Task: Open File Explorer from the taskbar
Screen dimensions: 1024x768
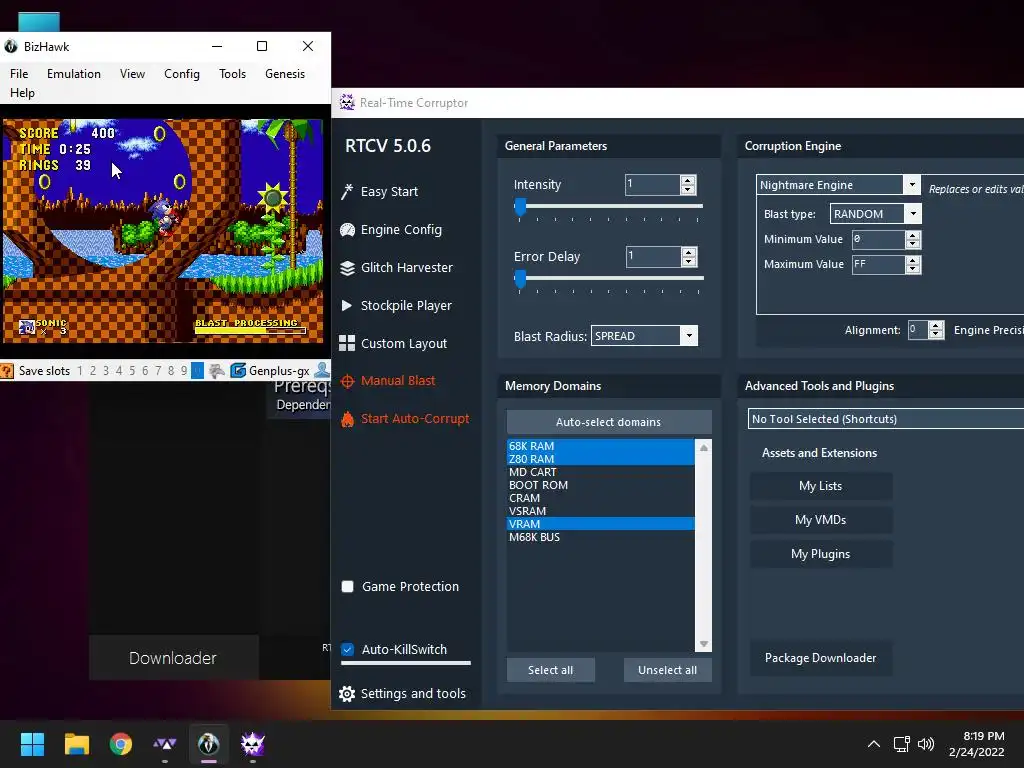Action: click(x=76, y=744)
